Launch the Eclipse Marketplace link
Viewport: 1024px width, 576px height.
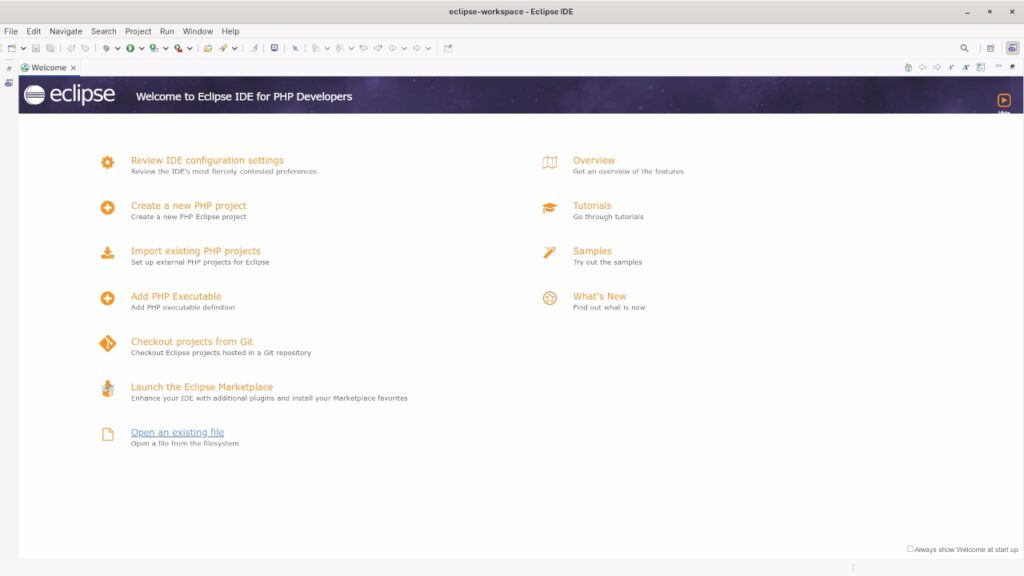(x=202, y=387)
